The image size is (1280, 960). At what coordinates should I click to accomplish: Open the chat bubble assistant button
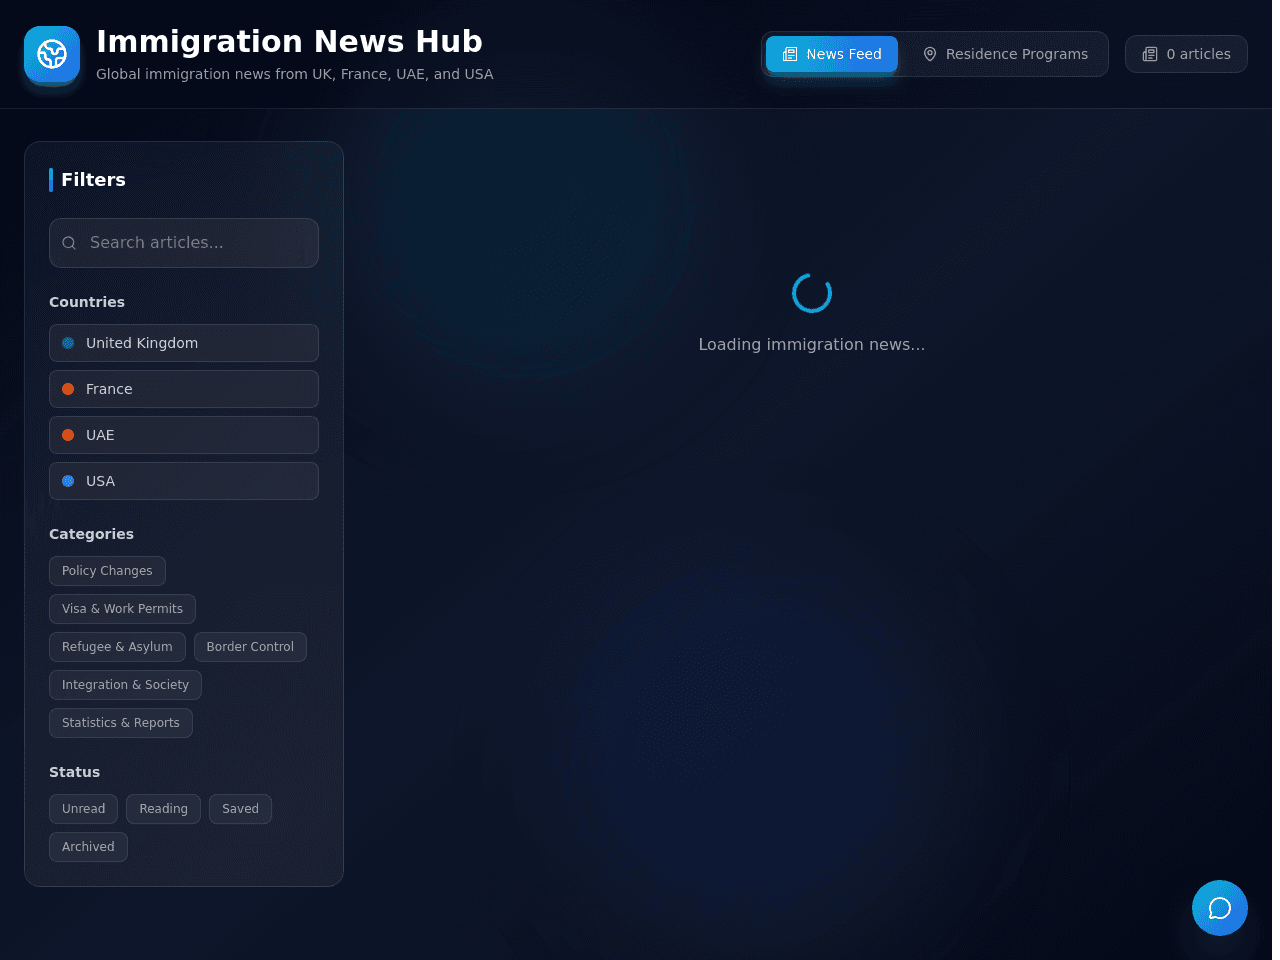(x=1220, y=908)
